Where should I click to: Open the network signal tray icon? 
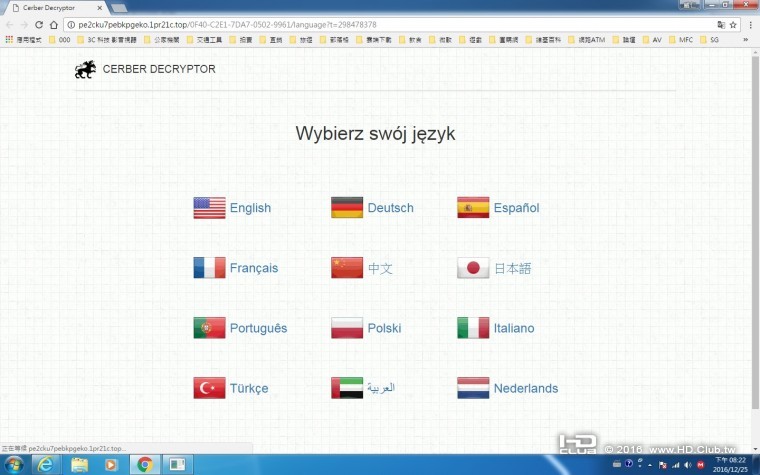click(676, 465)
